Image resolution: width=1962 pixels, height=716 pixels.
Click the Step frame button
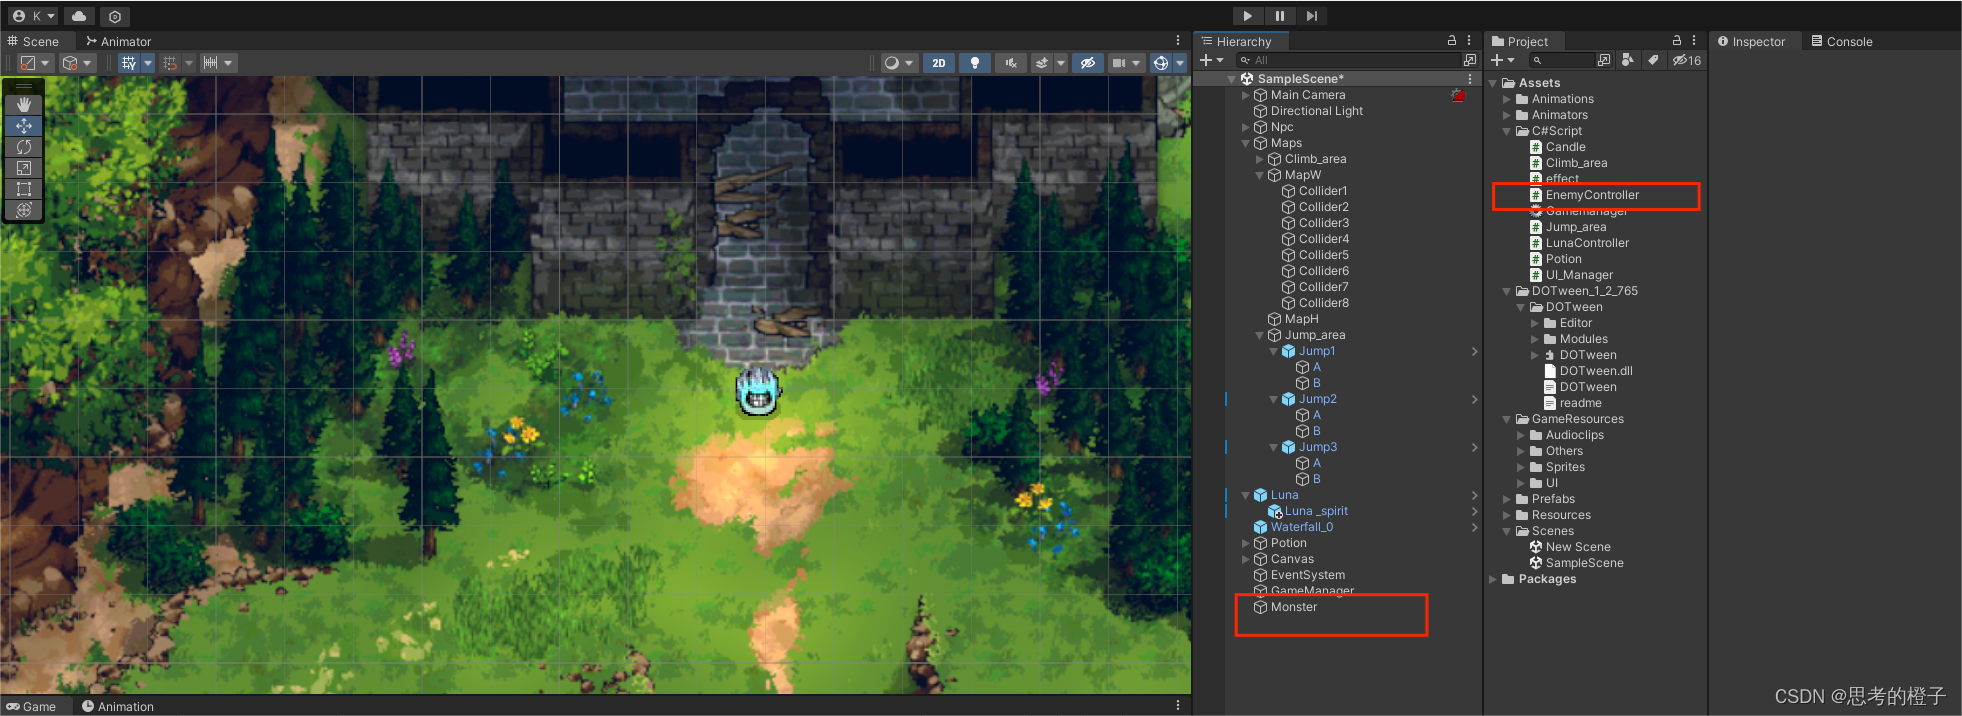pos(1312,16)
